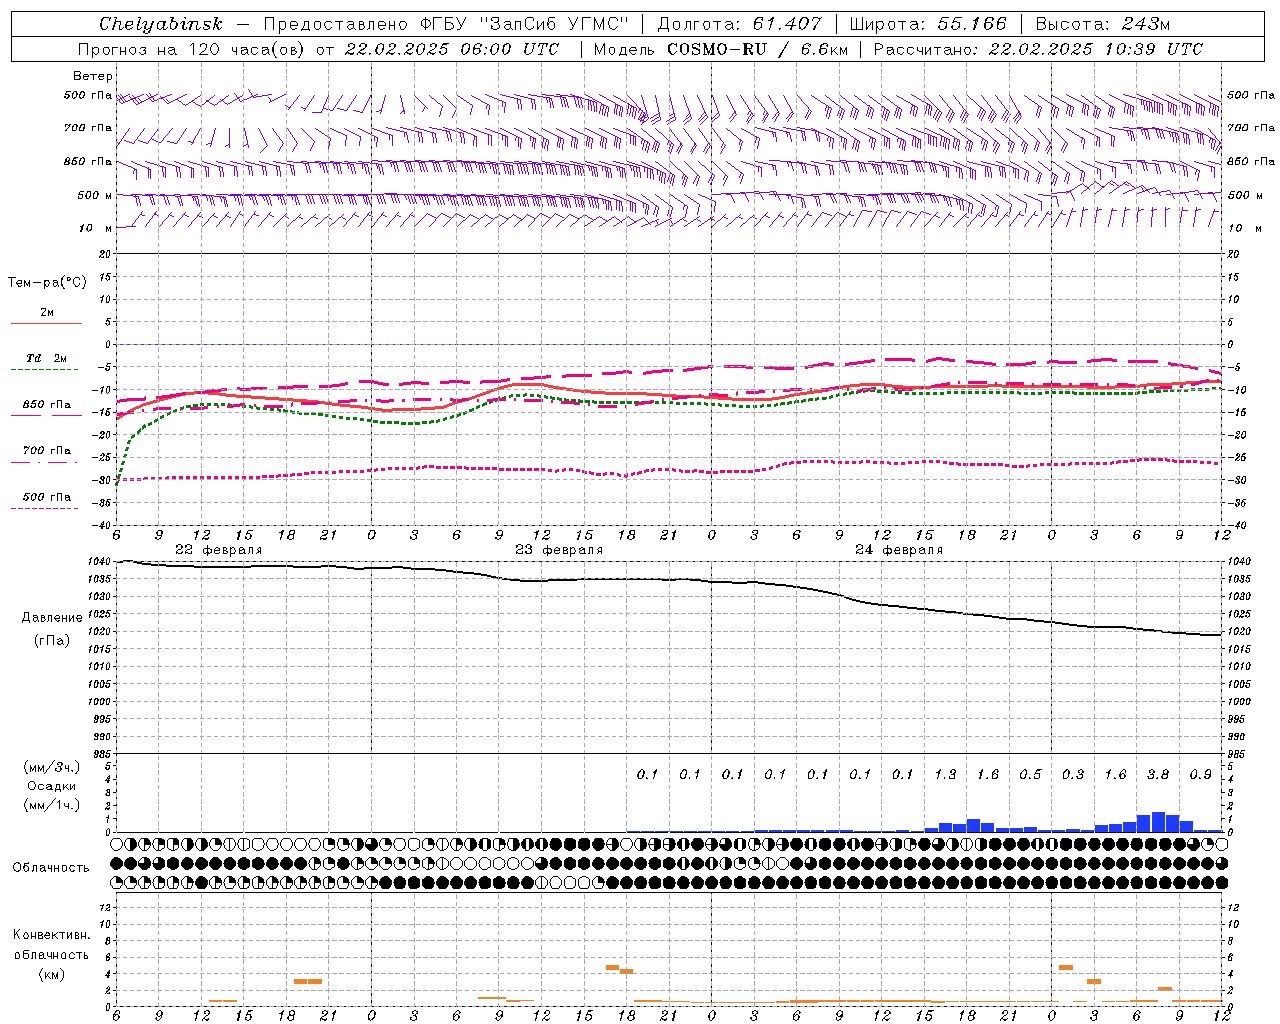The width and height of the screenshot is (1280, 1024).
Task: Select the Модель COSMO-RU / 6.6км label
Action: pos(720,49)
